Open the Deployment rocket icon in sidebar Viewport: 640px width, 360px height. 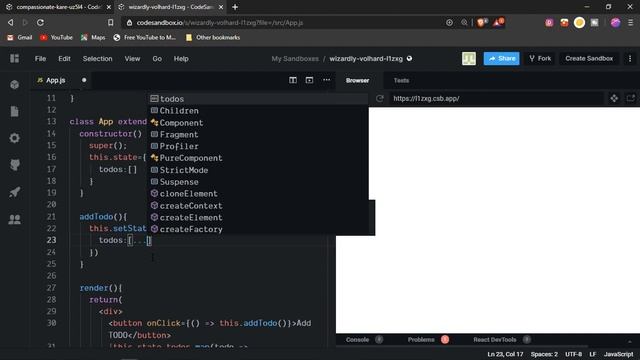(x=15, y=192)
